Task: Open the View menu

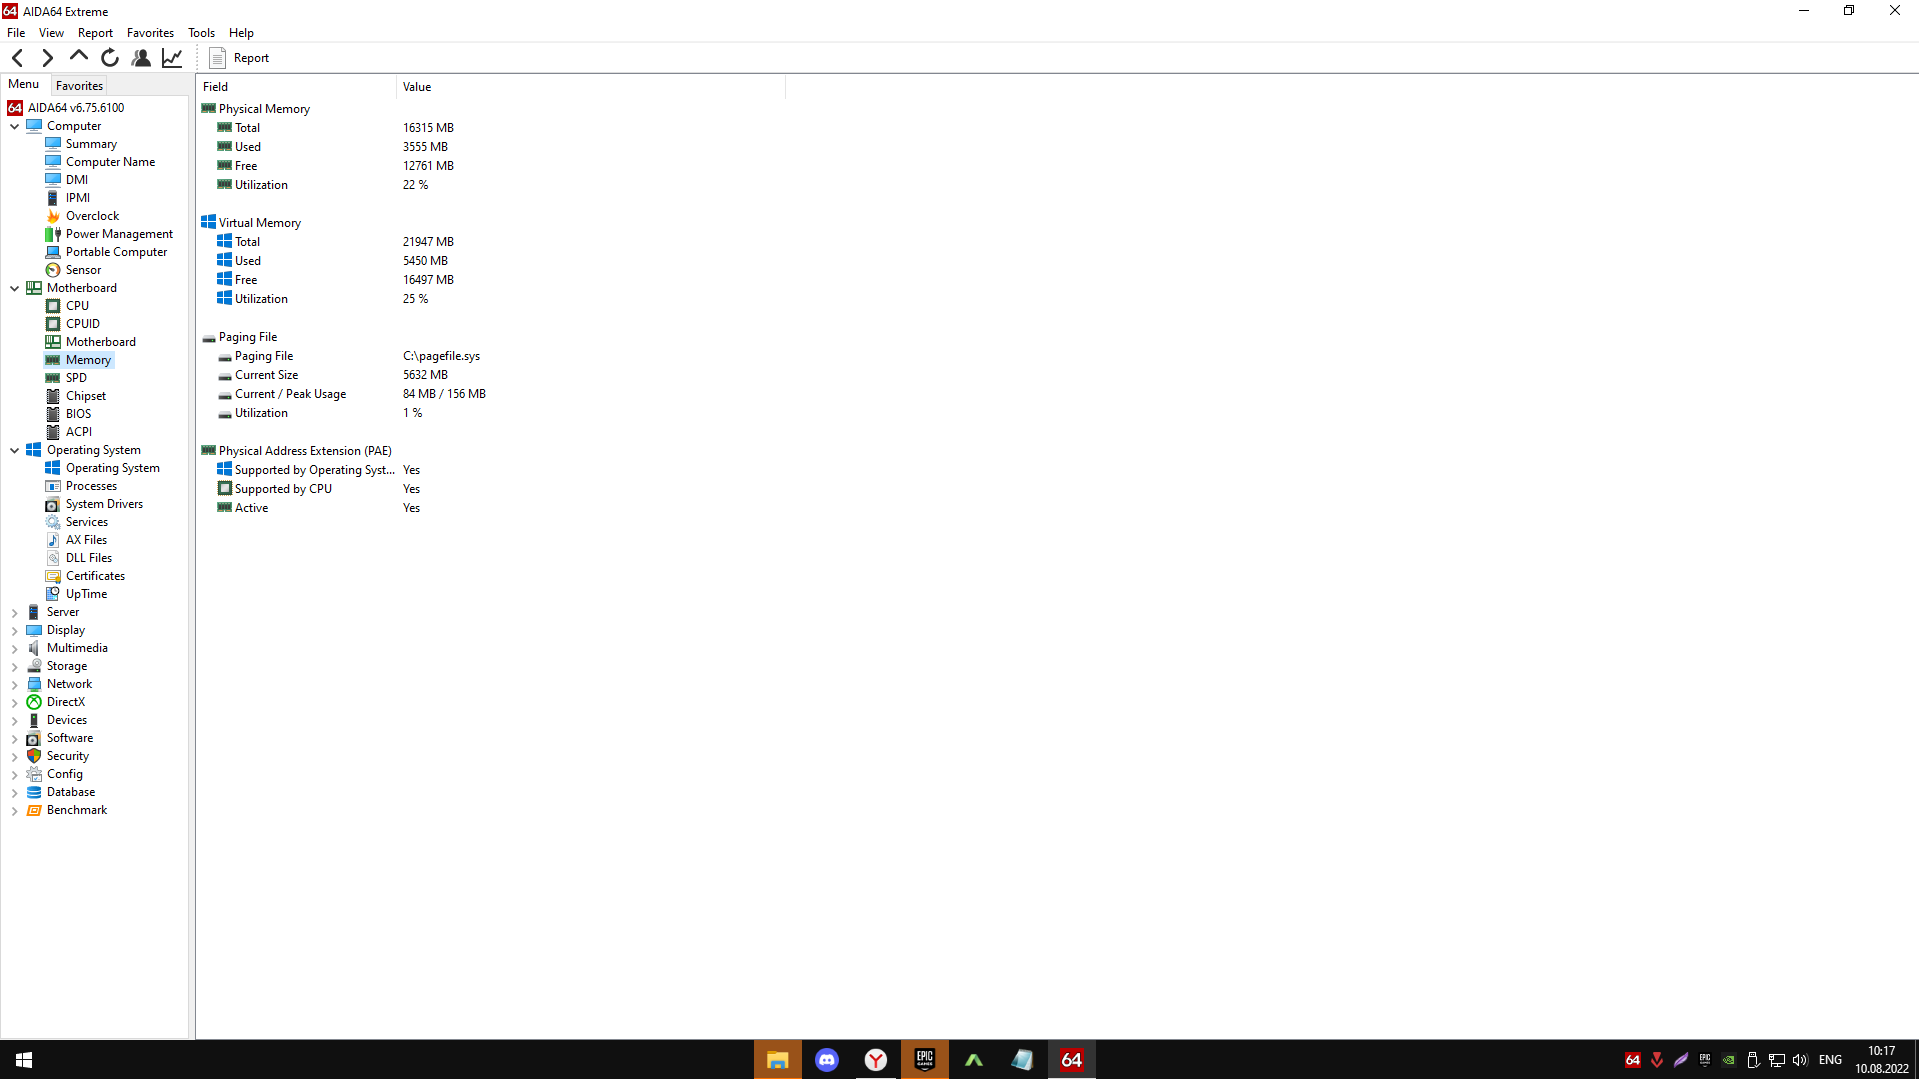Action: point(51,33)
